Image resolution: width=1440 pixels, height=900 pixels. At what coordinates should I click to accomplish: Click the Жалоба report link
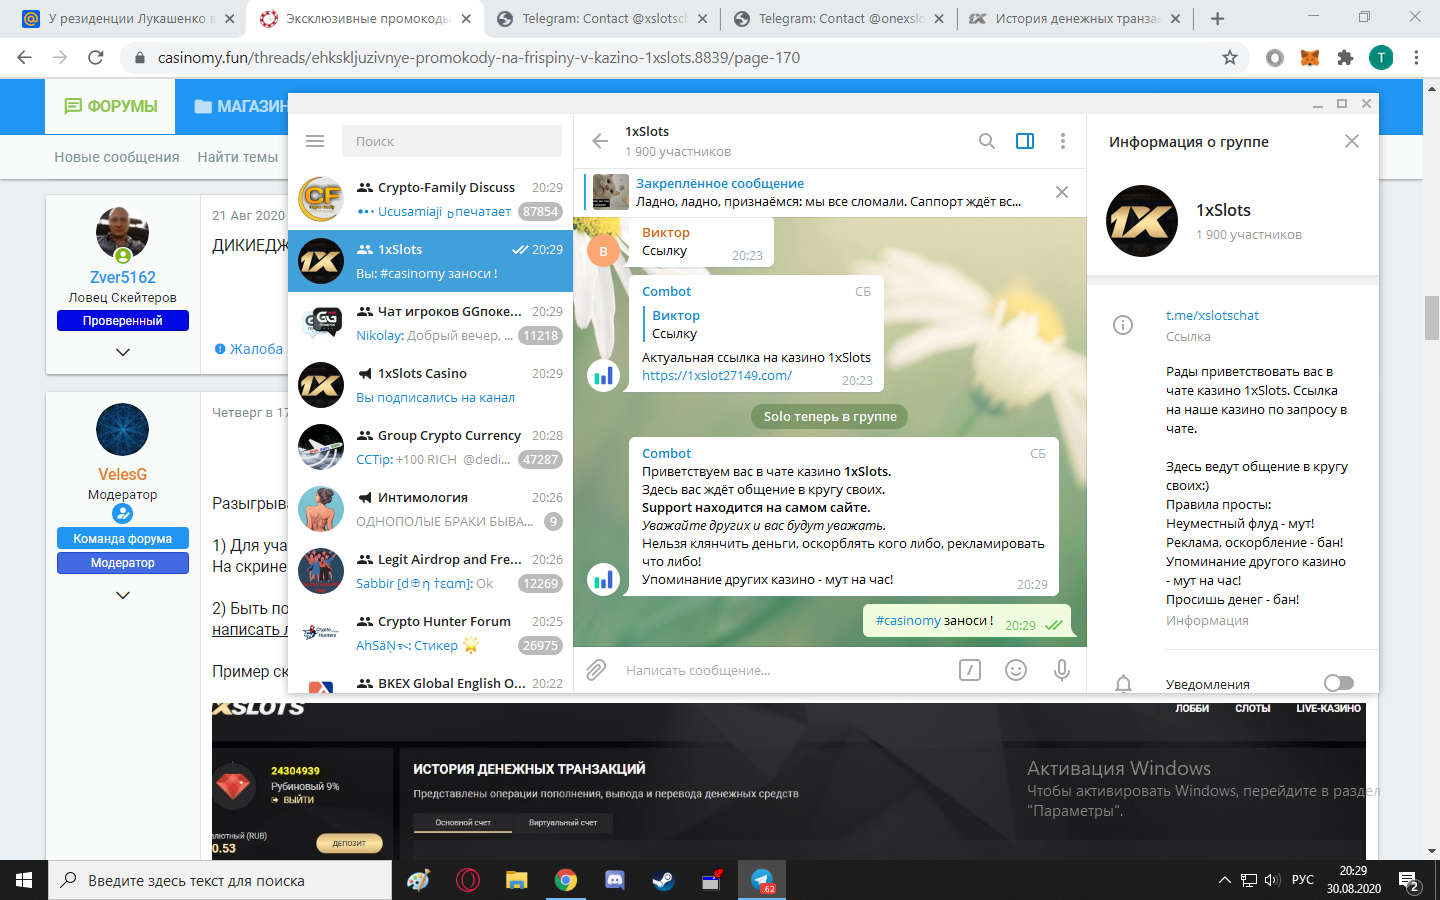pyautogui.click(x=249, y=349)
